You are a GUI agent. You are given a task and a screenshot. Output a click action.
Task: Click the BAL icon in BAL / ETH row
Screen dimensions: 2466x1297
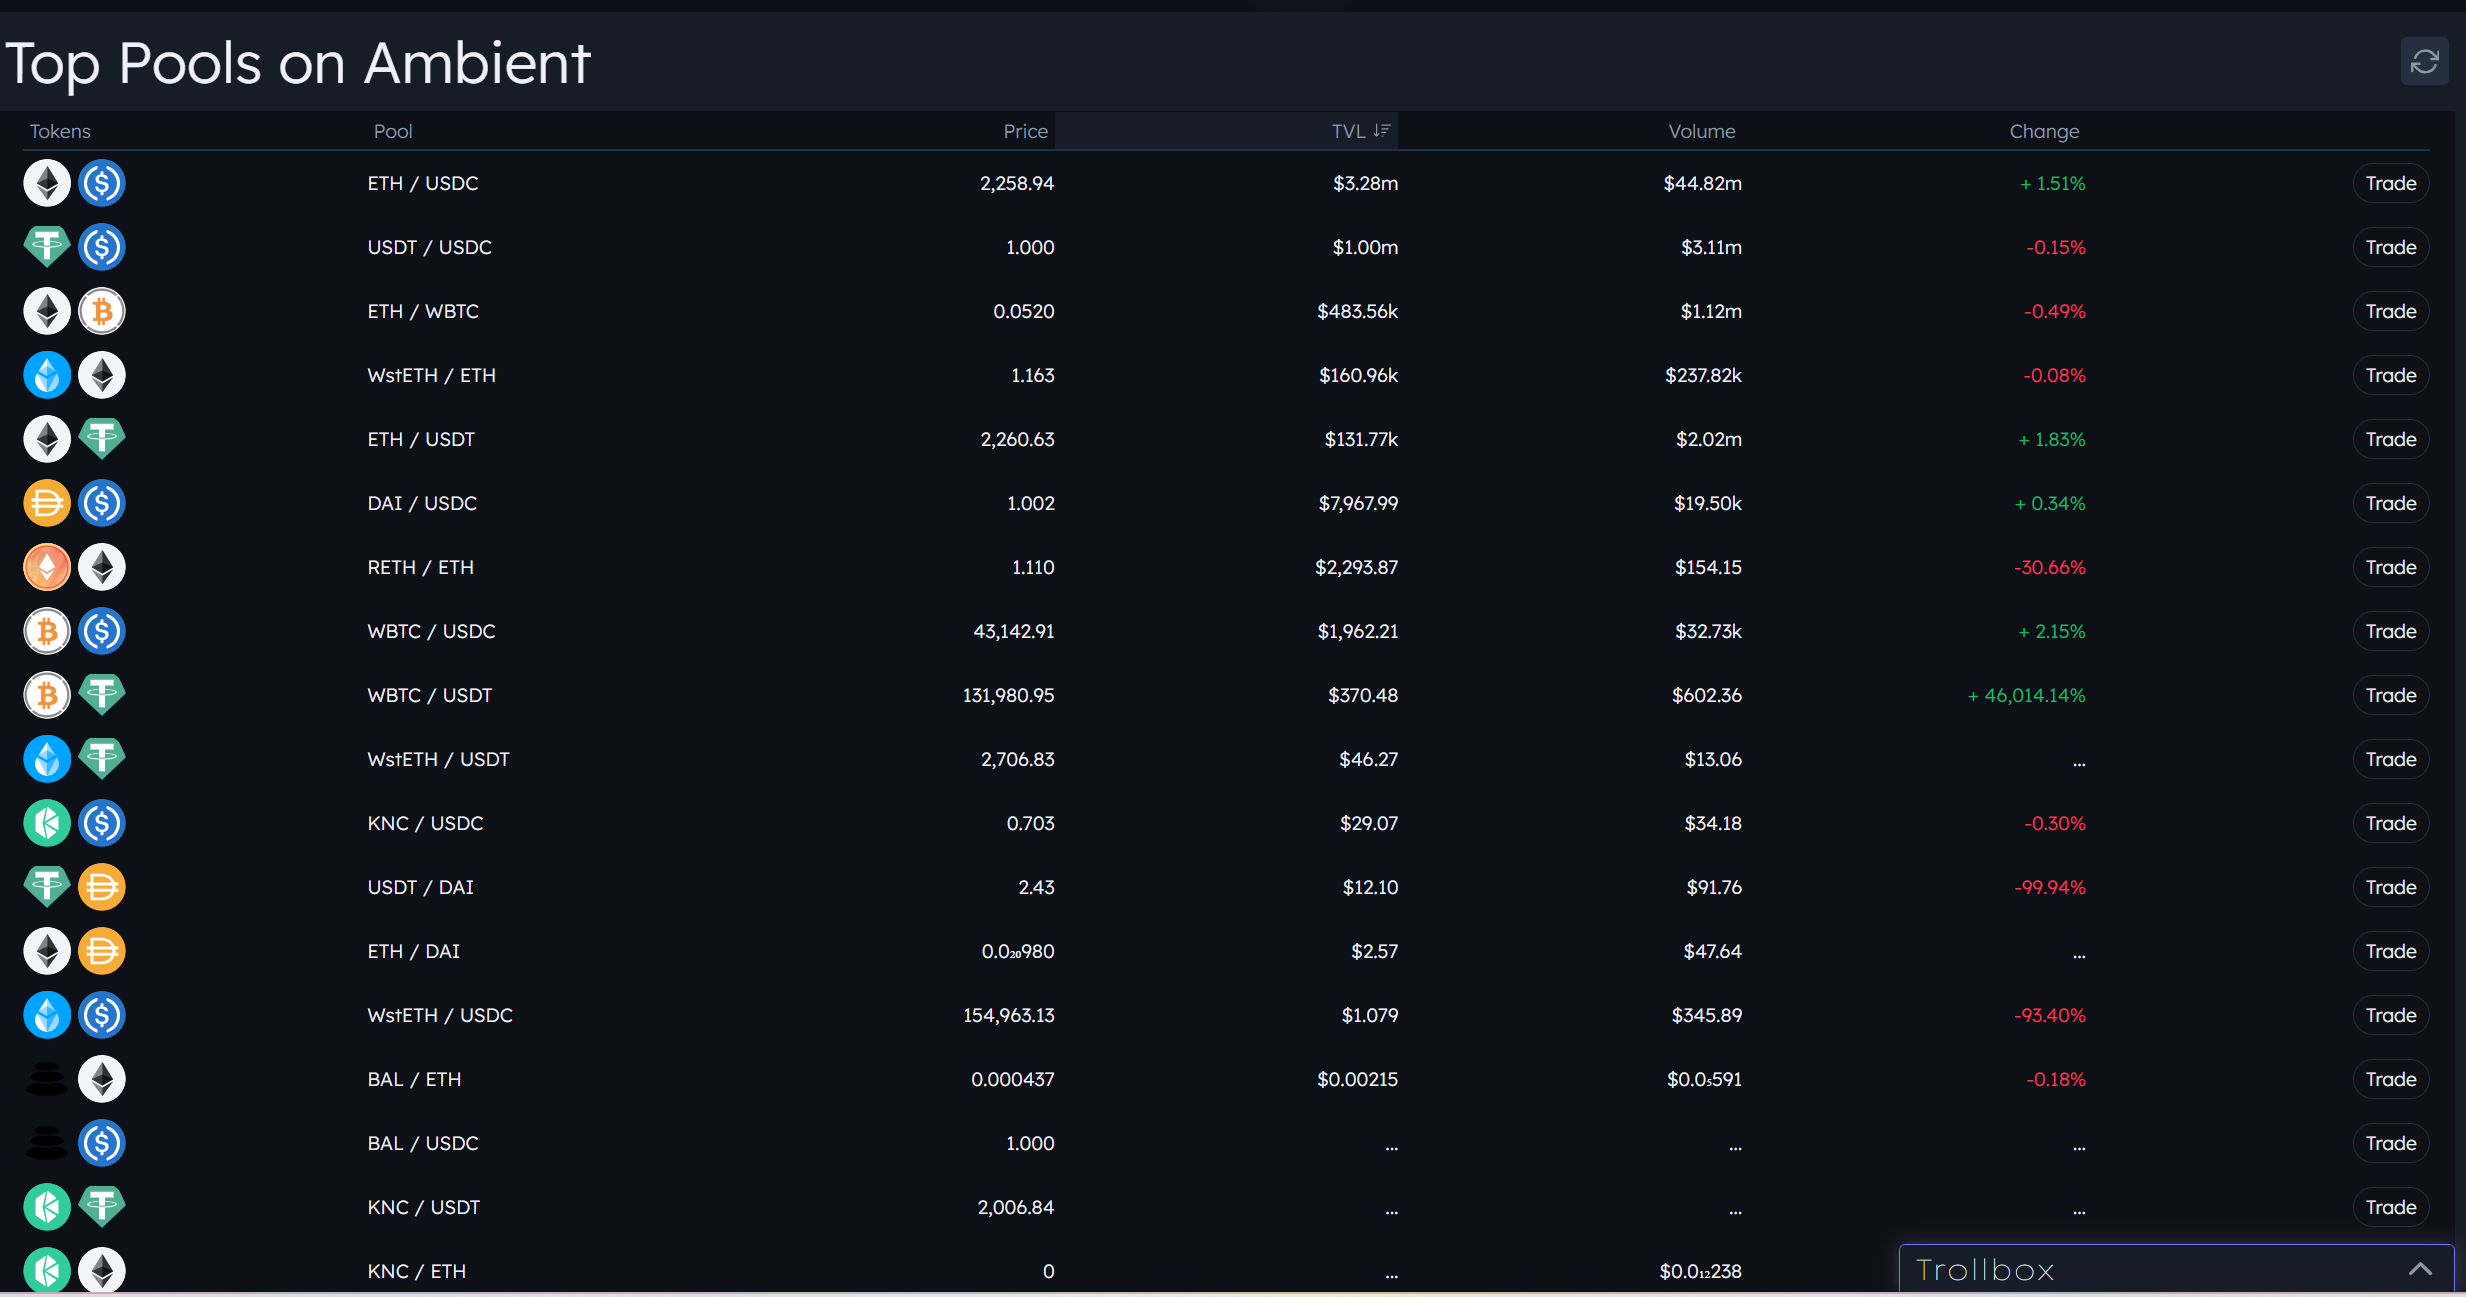(x=47, y=1079)
